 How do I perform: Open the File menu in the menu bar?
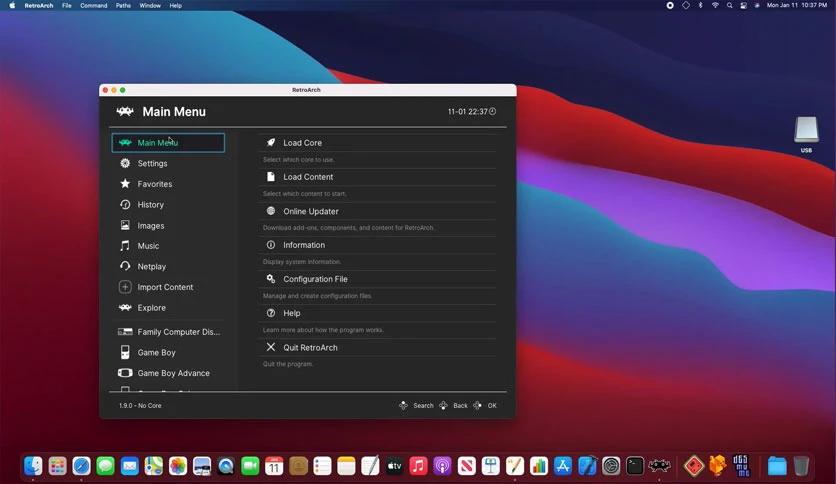[x=67, y=5]
